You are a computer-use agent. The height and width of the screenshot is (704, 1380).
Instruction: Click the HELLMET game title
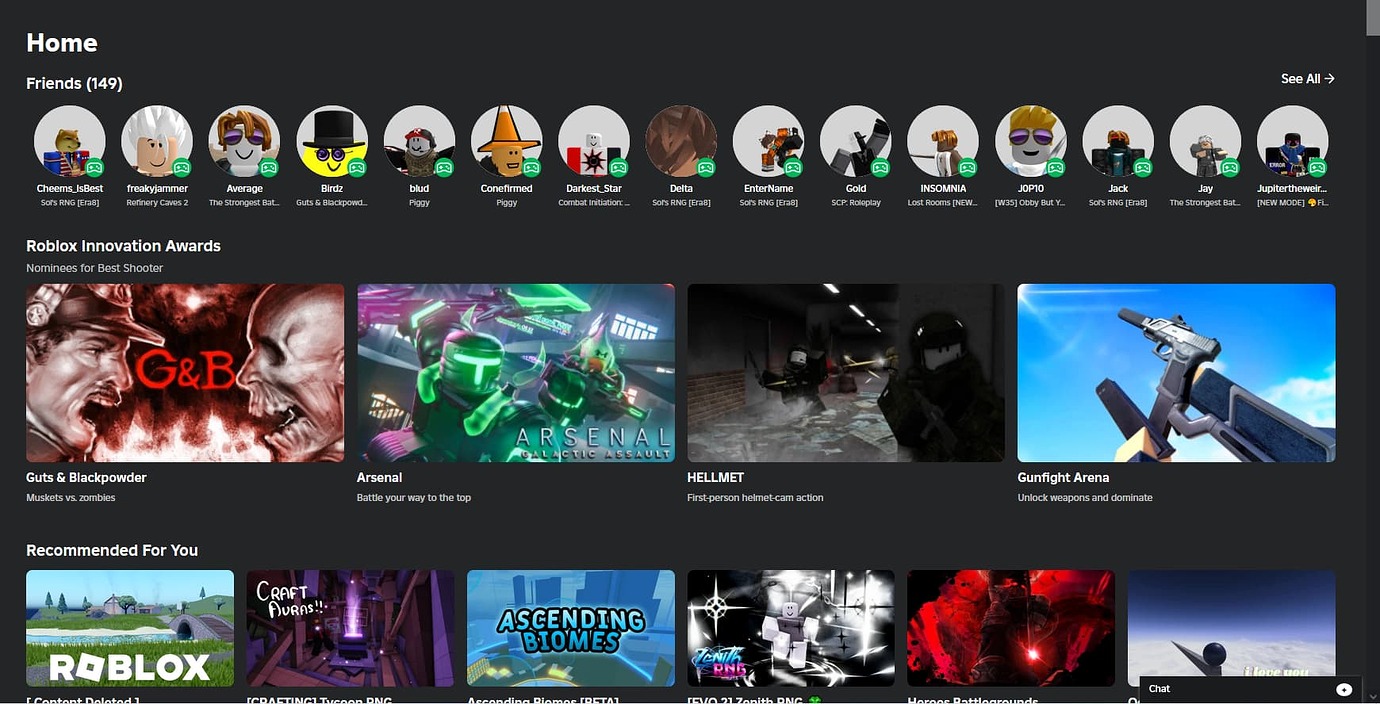tap(716, 478)
